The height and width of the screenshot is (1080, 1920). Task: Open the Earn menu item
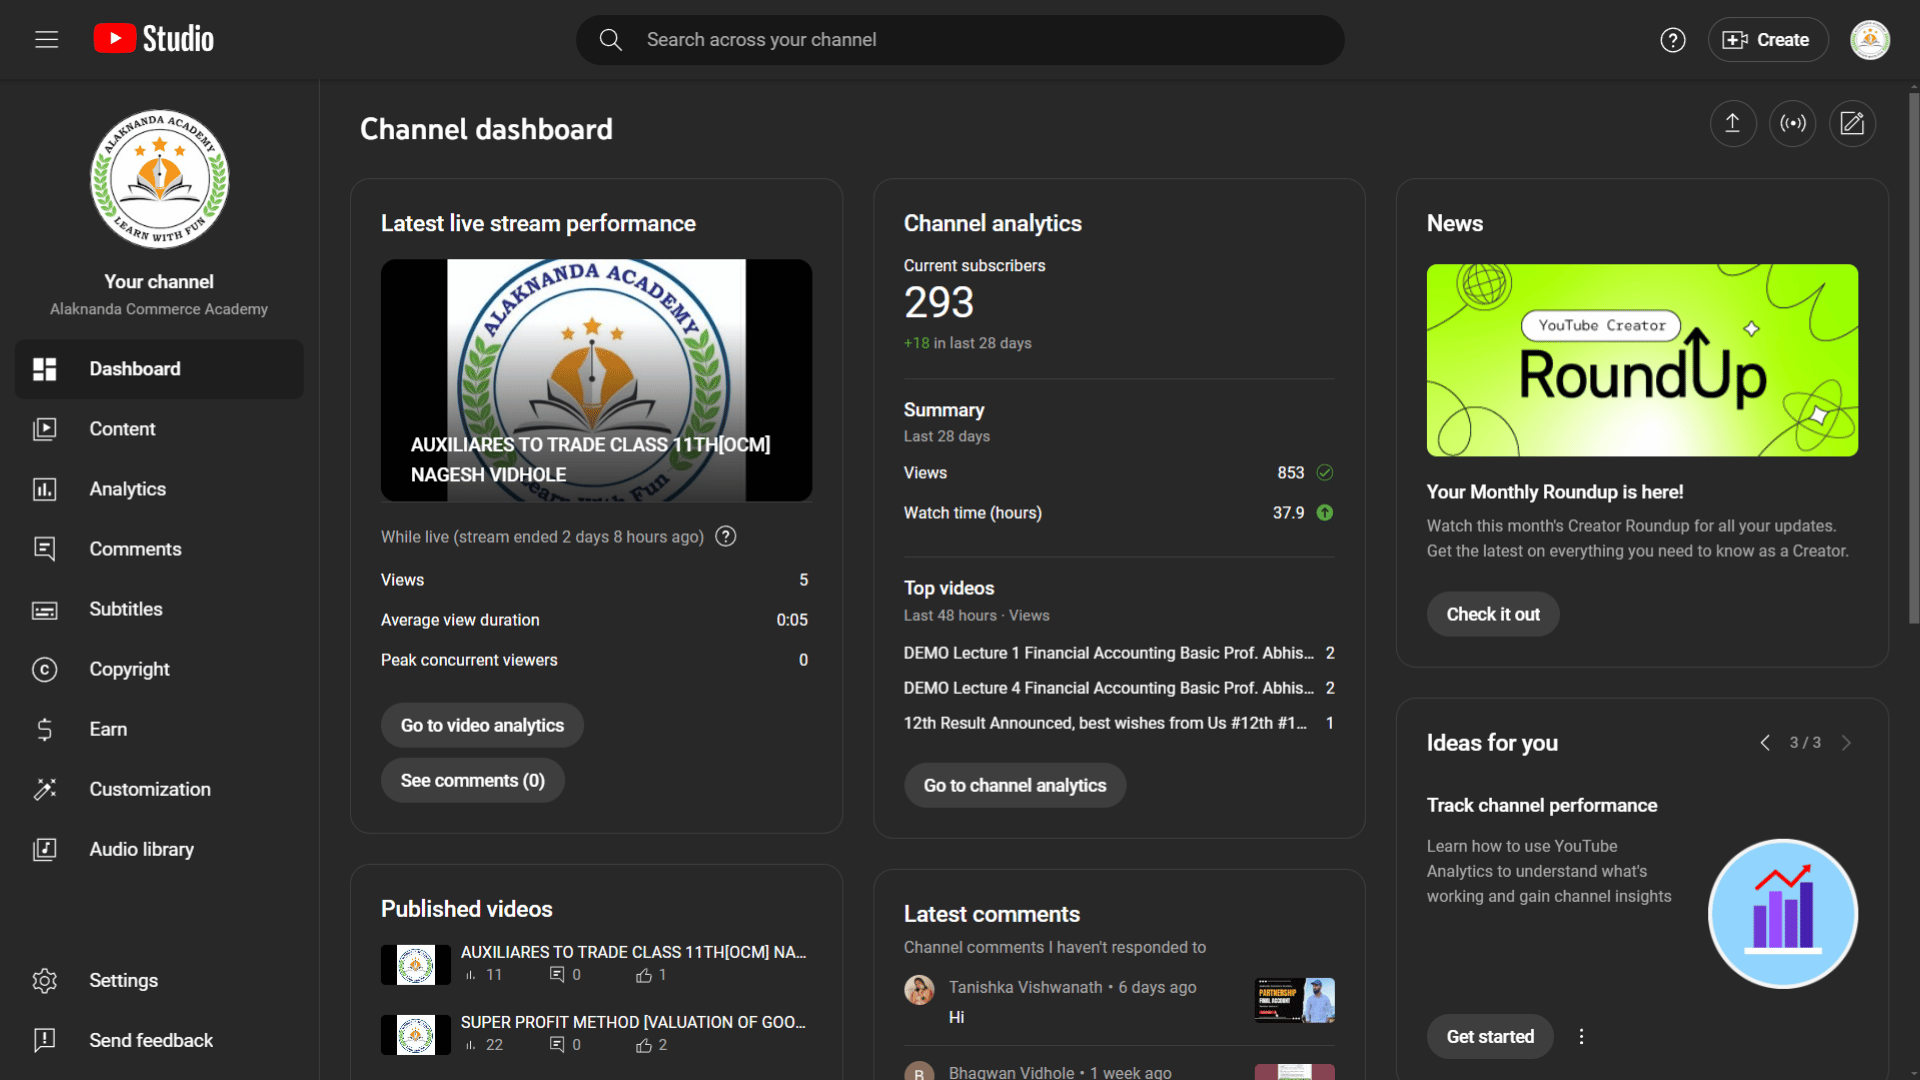[159, 729]
